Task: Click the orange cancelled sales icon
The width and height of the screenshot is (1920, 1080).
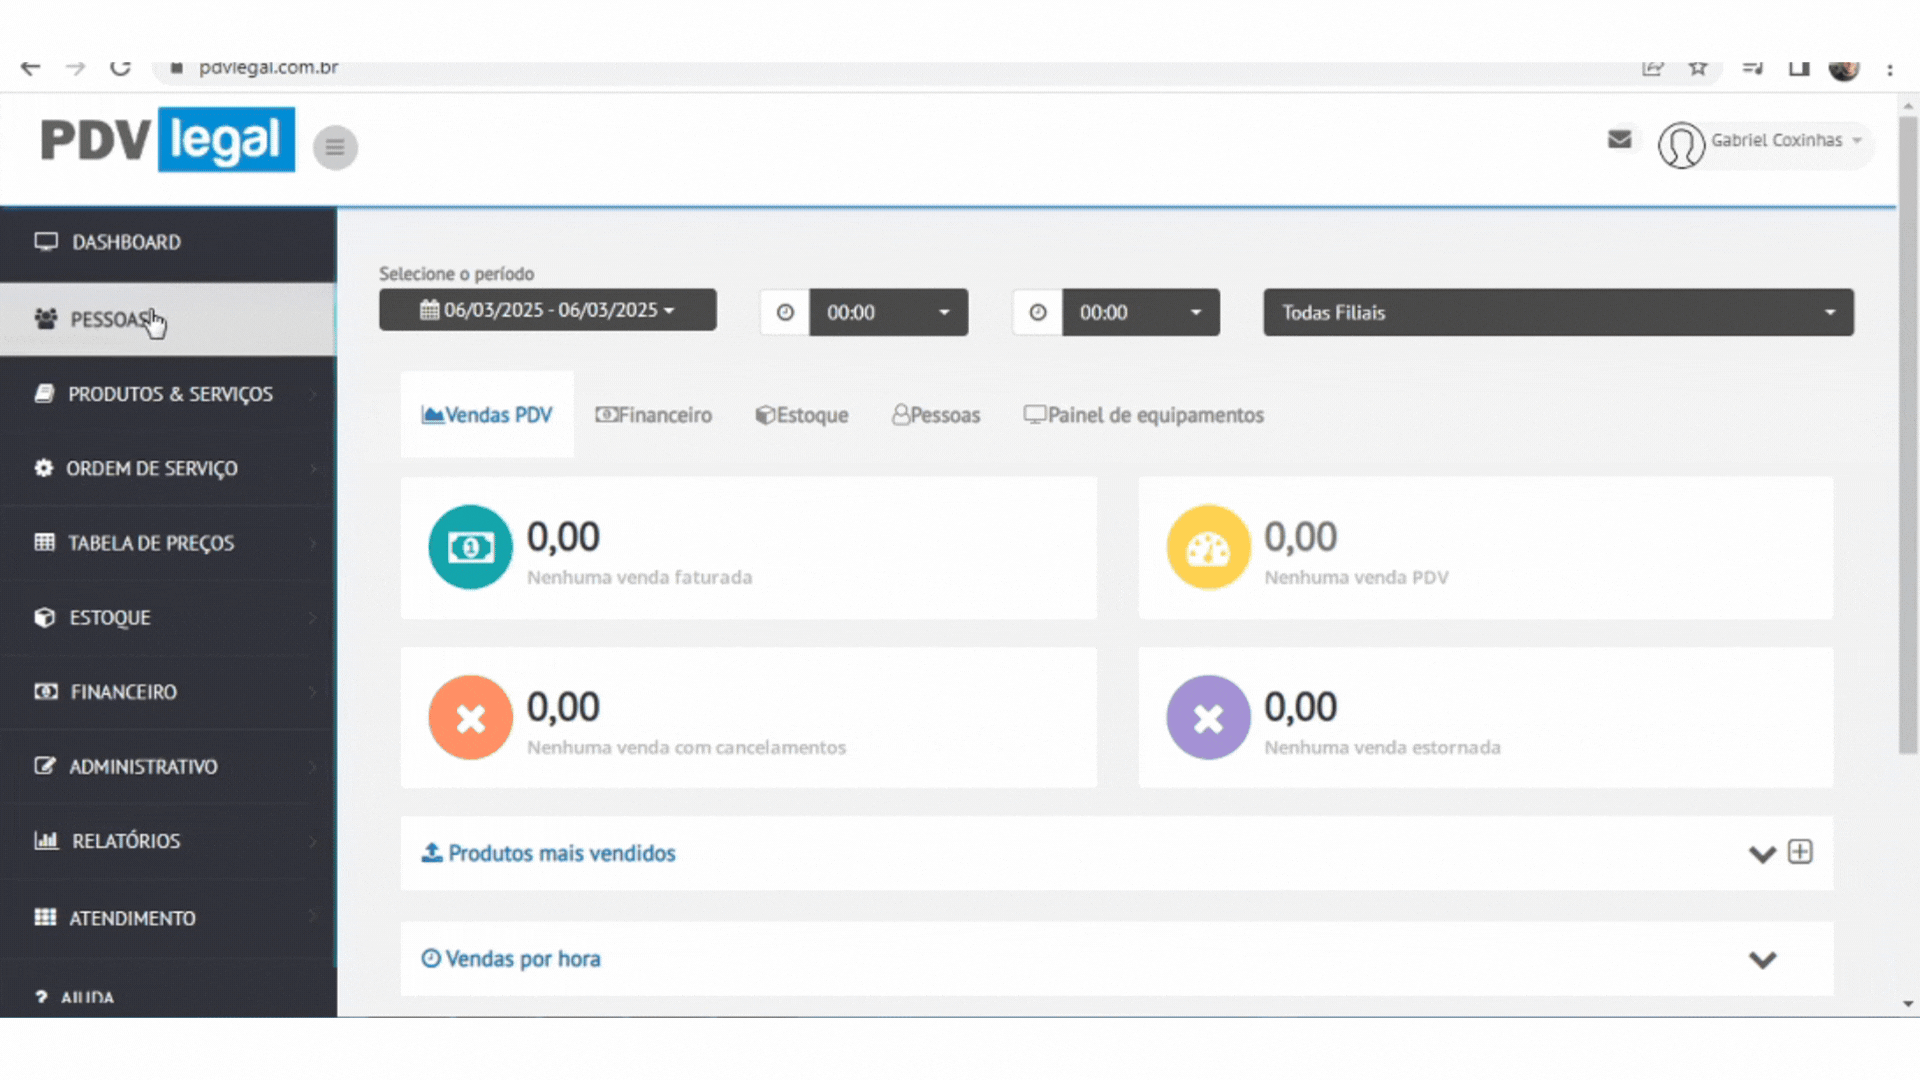Action: point(470,718)
